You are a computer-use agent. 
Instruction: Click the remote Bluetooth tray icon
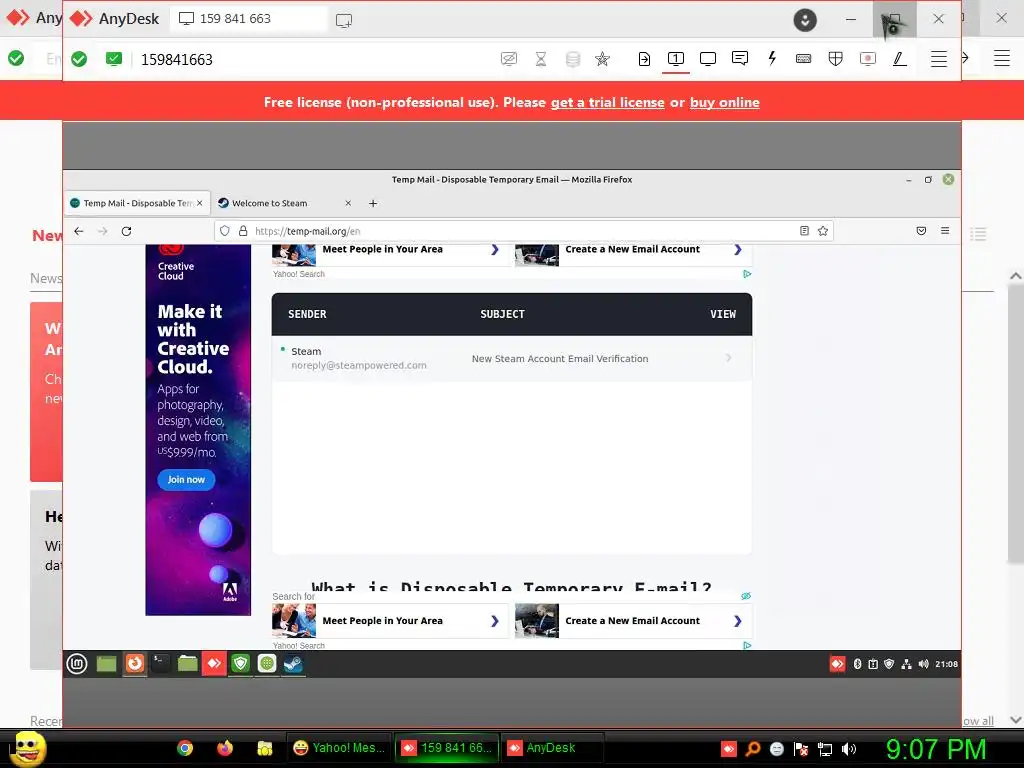(857, 664)
